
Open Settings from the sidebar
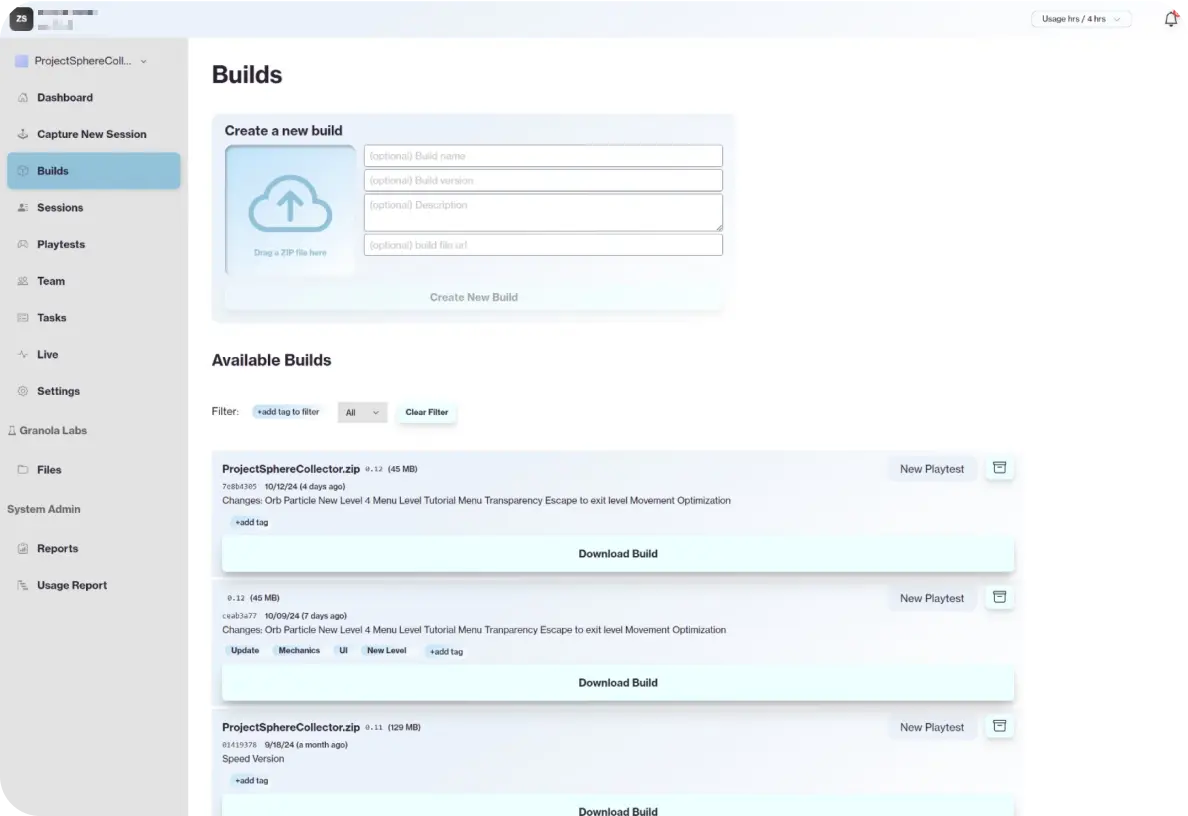[58, 391]
